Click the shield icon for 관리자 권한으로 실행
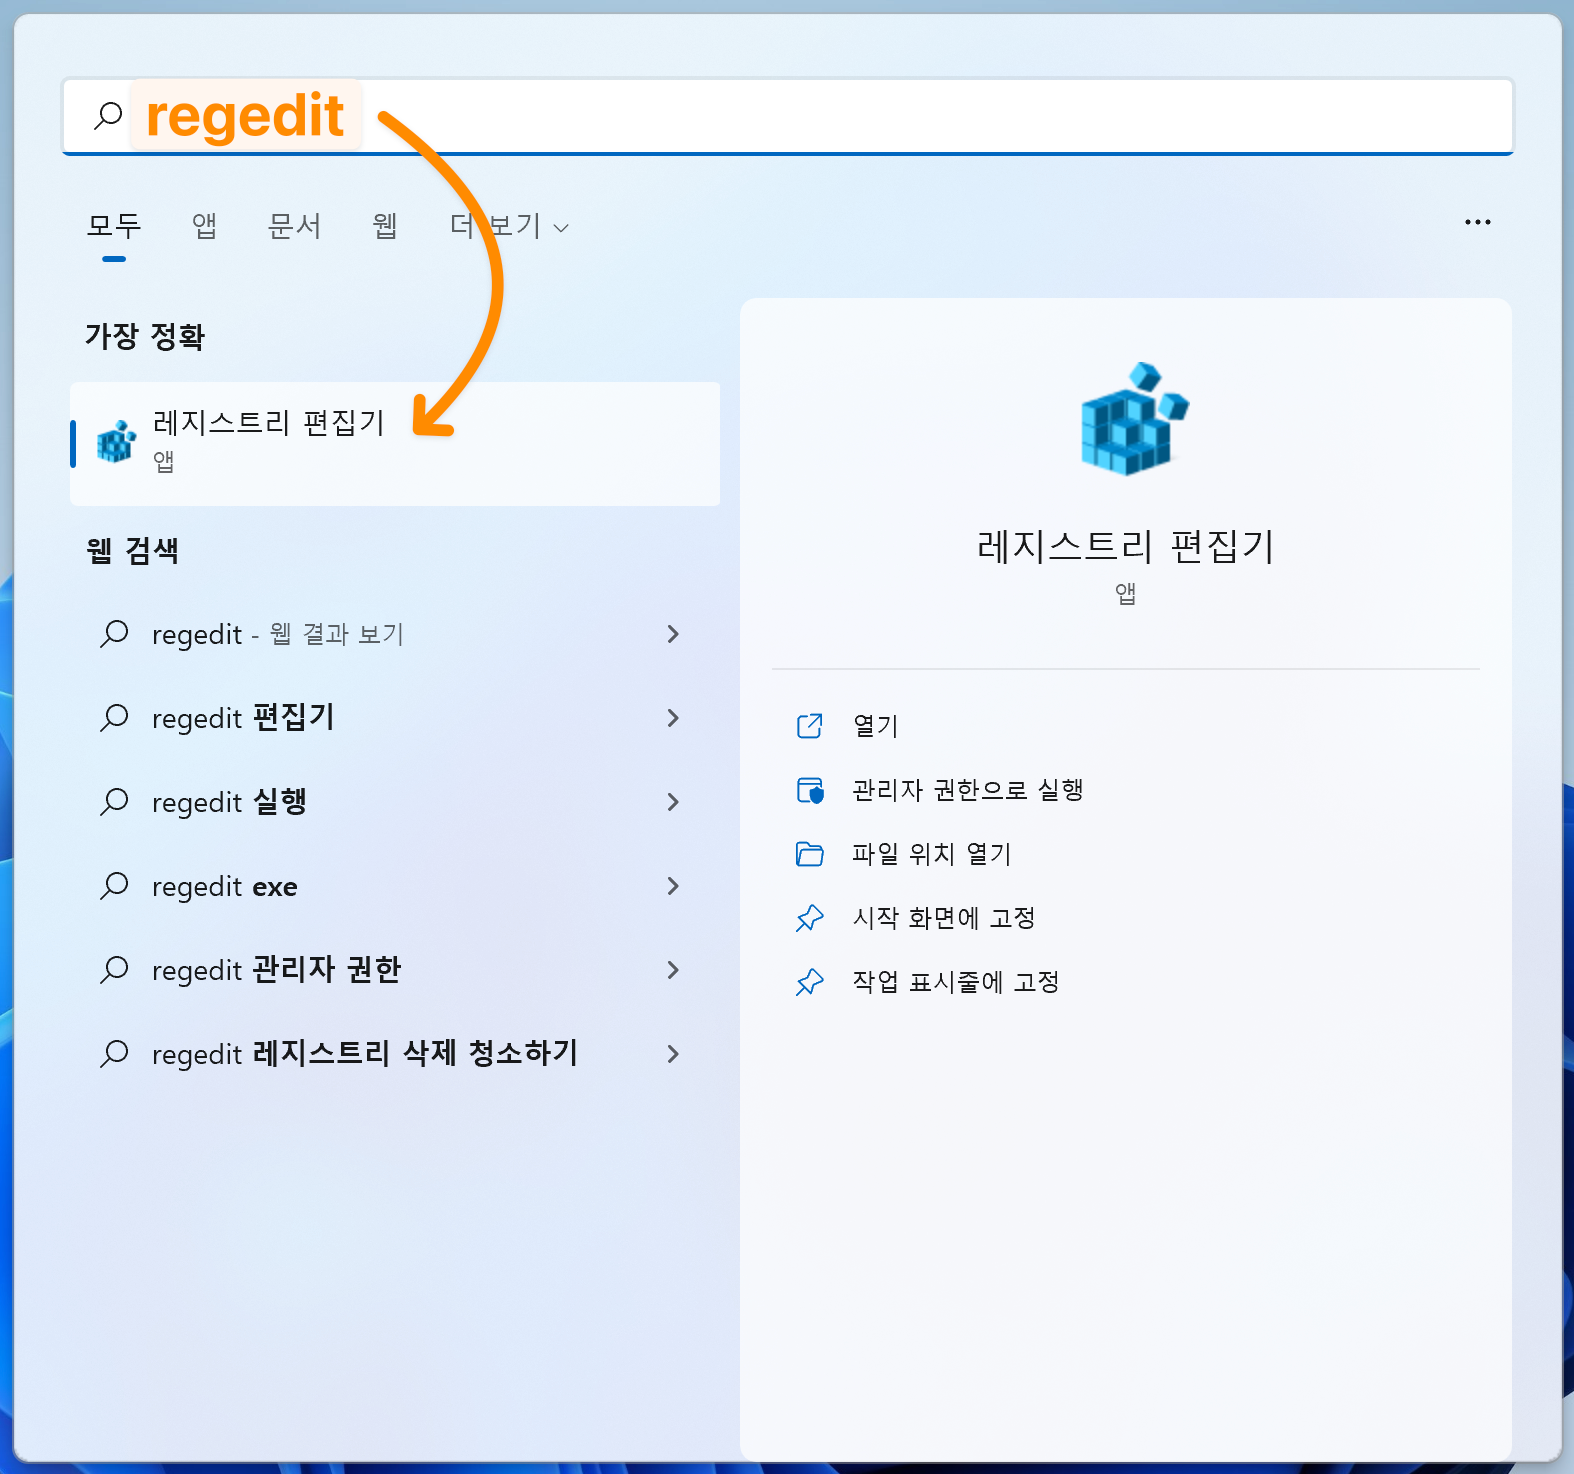Image resolution: width=1574 pixels, height=1474 pixels. [x=810, y=790]
